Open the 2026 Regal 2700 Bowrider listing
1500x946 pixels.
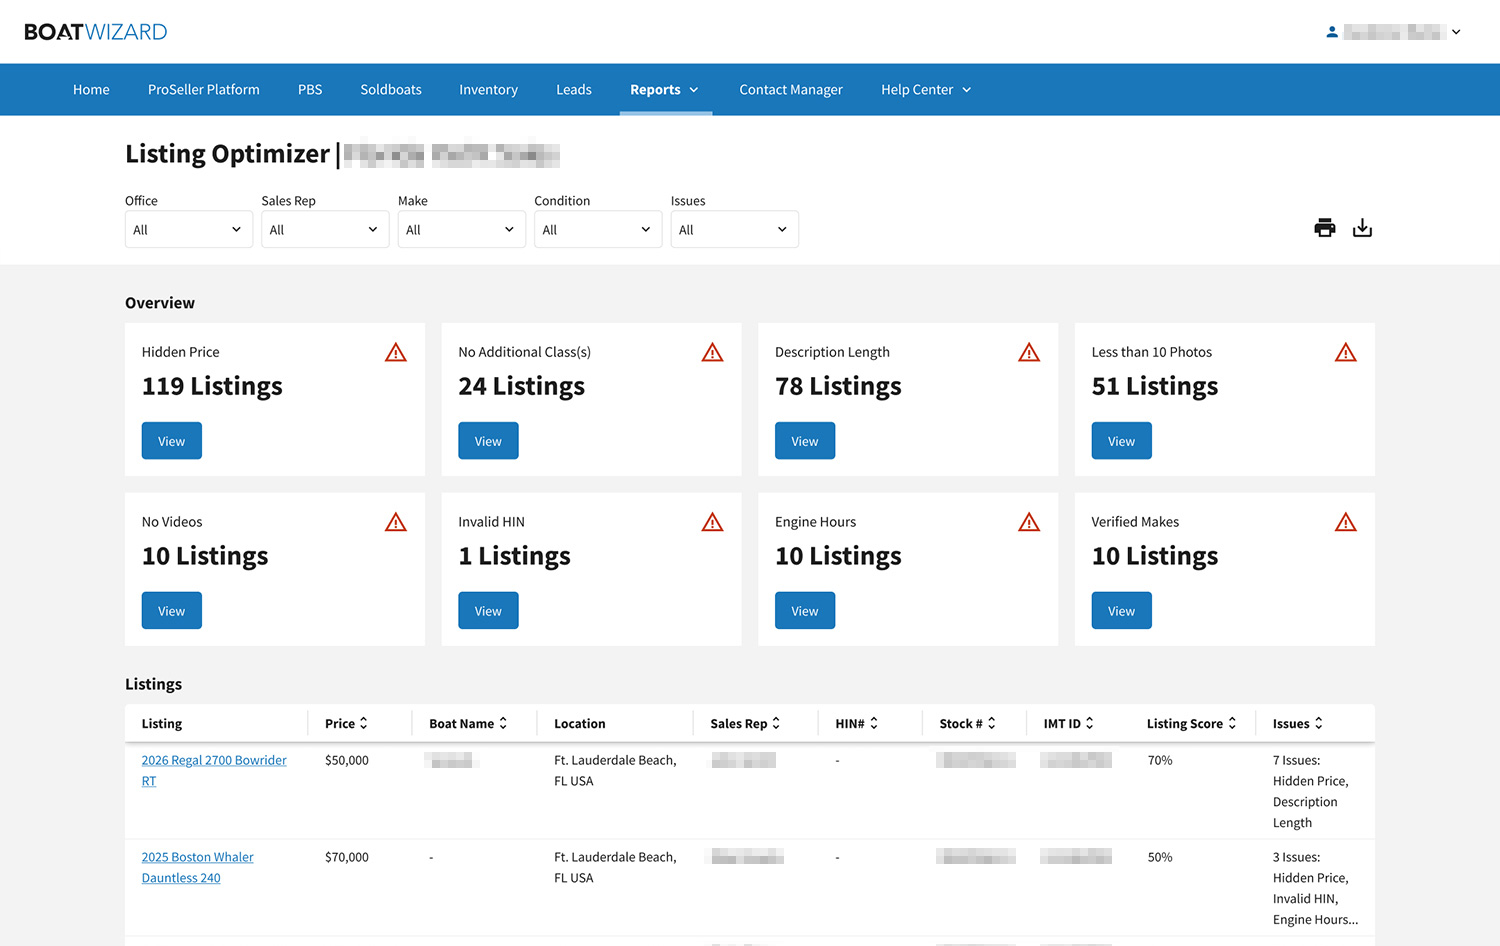point(213,760)
